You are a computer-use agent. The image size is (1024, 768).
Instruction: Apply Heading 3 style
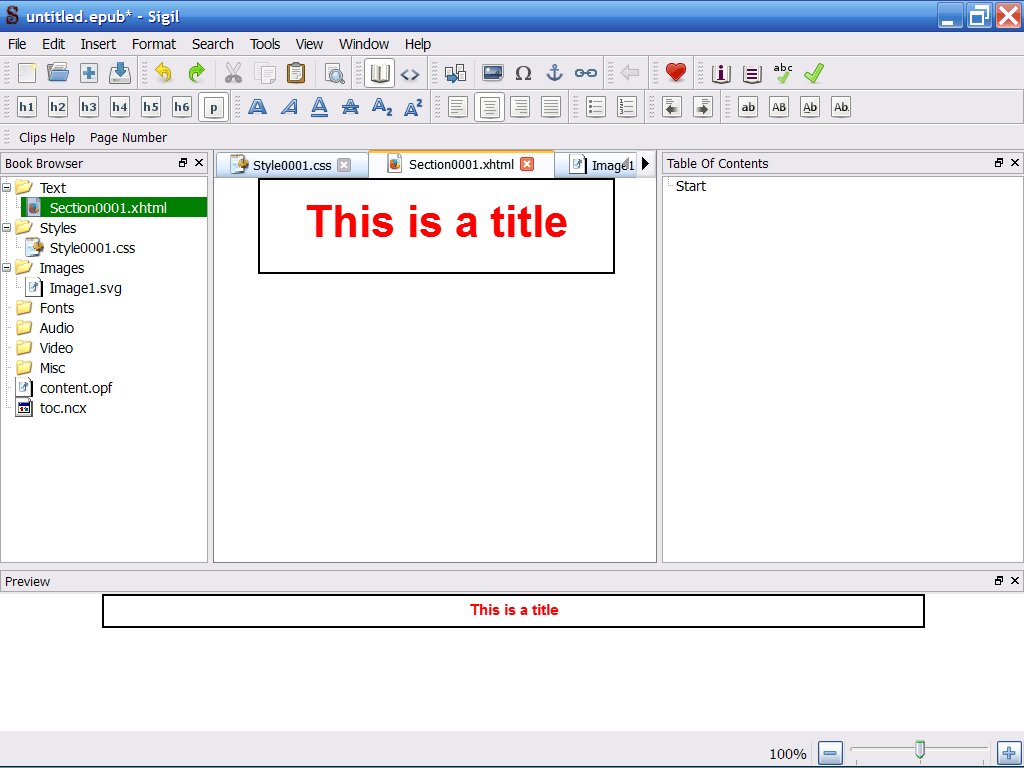coord(89,107)
